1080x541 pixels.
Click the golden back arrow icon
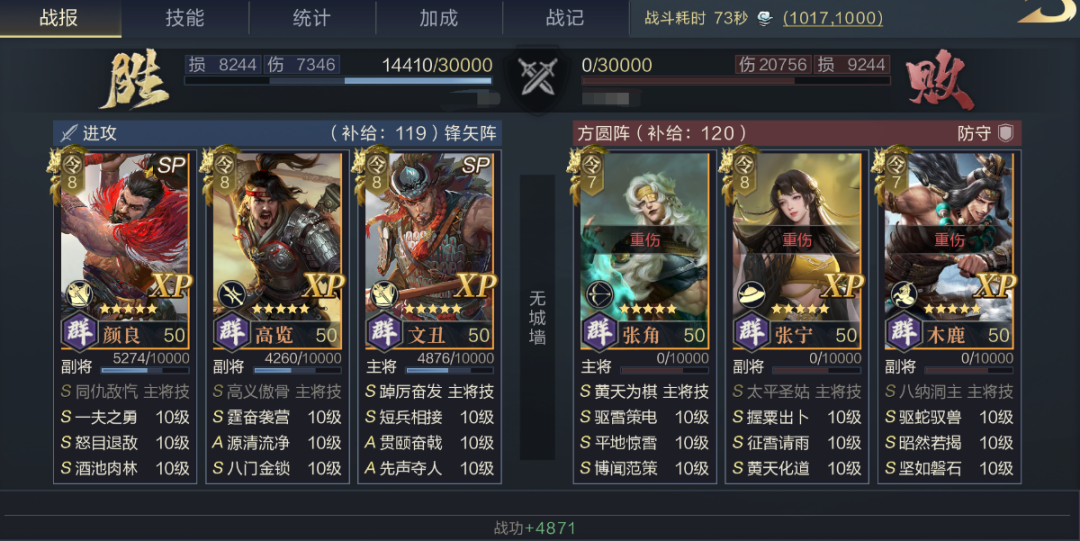click(1048, 11)
